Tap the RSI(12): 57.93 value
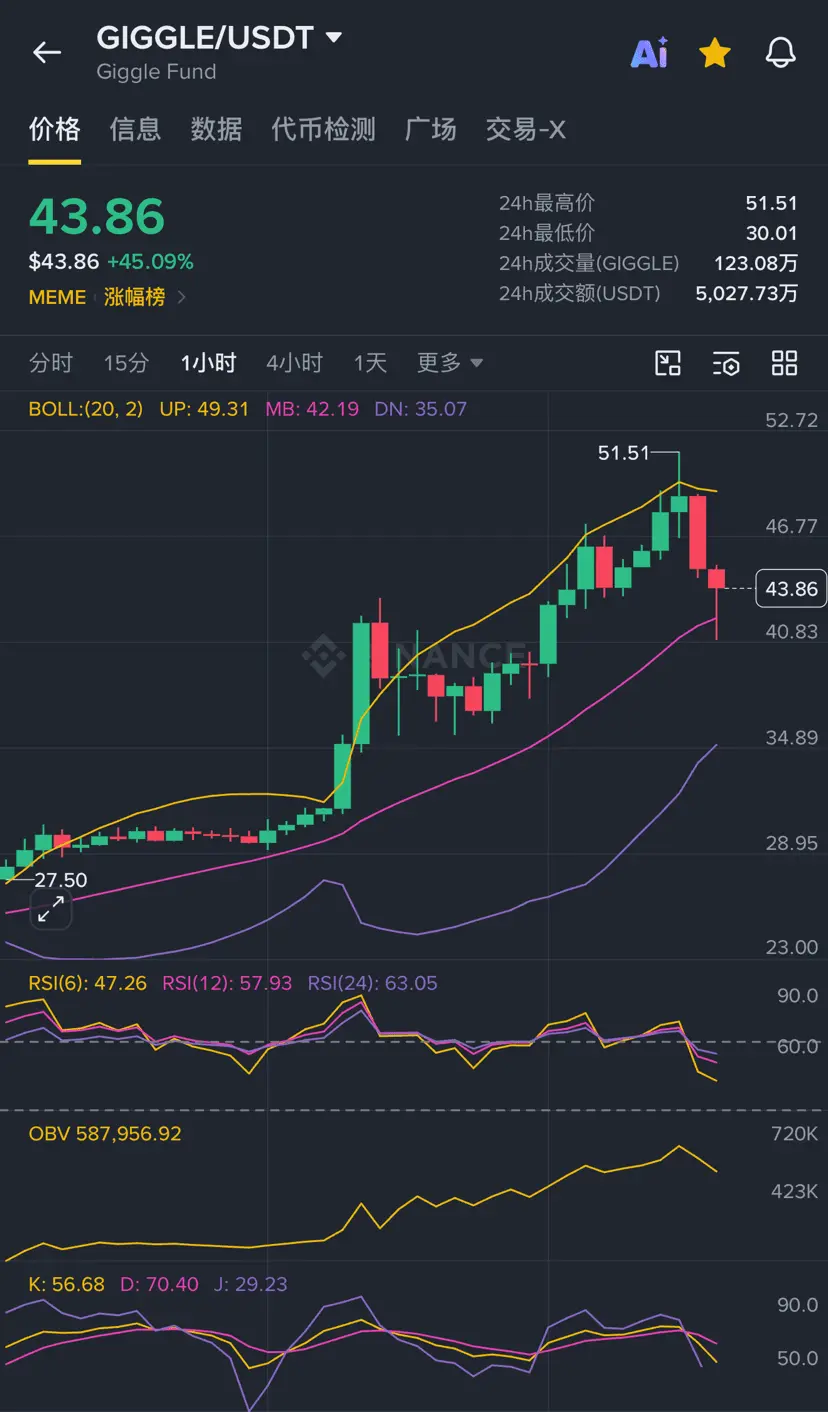This screenshot has width=828, height=1412. 227,983
